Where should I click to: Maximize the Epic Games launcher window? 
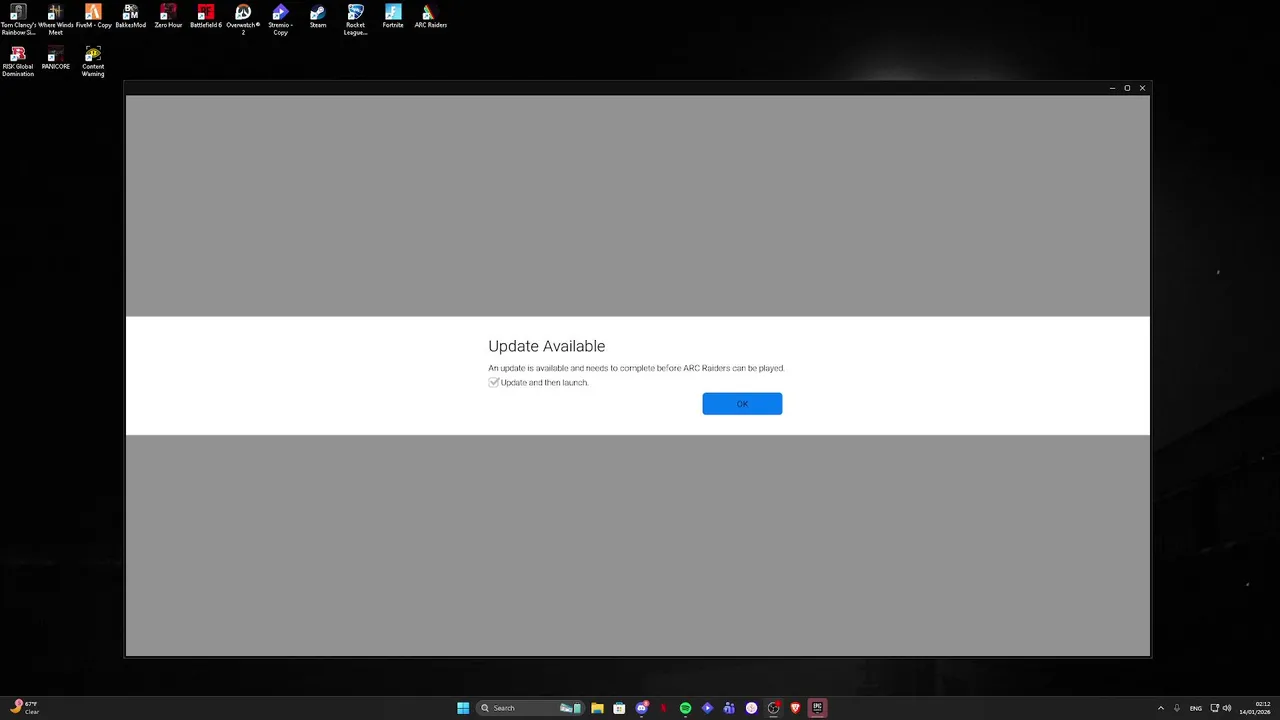1127,88
